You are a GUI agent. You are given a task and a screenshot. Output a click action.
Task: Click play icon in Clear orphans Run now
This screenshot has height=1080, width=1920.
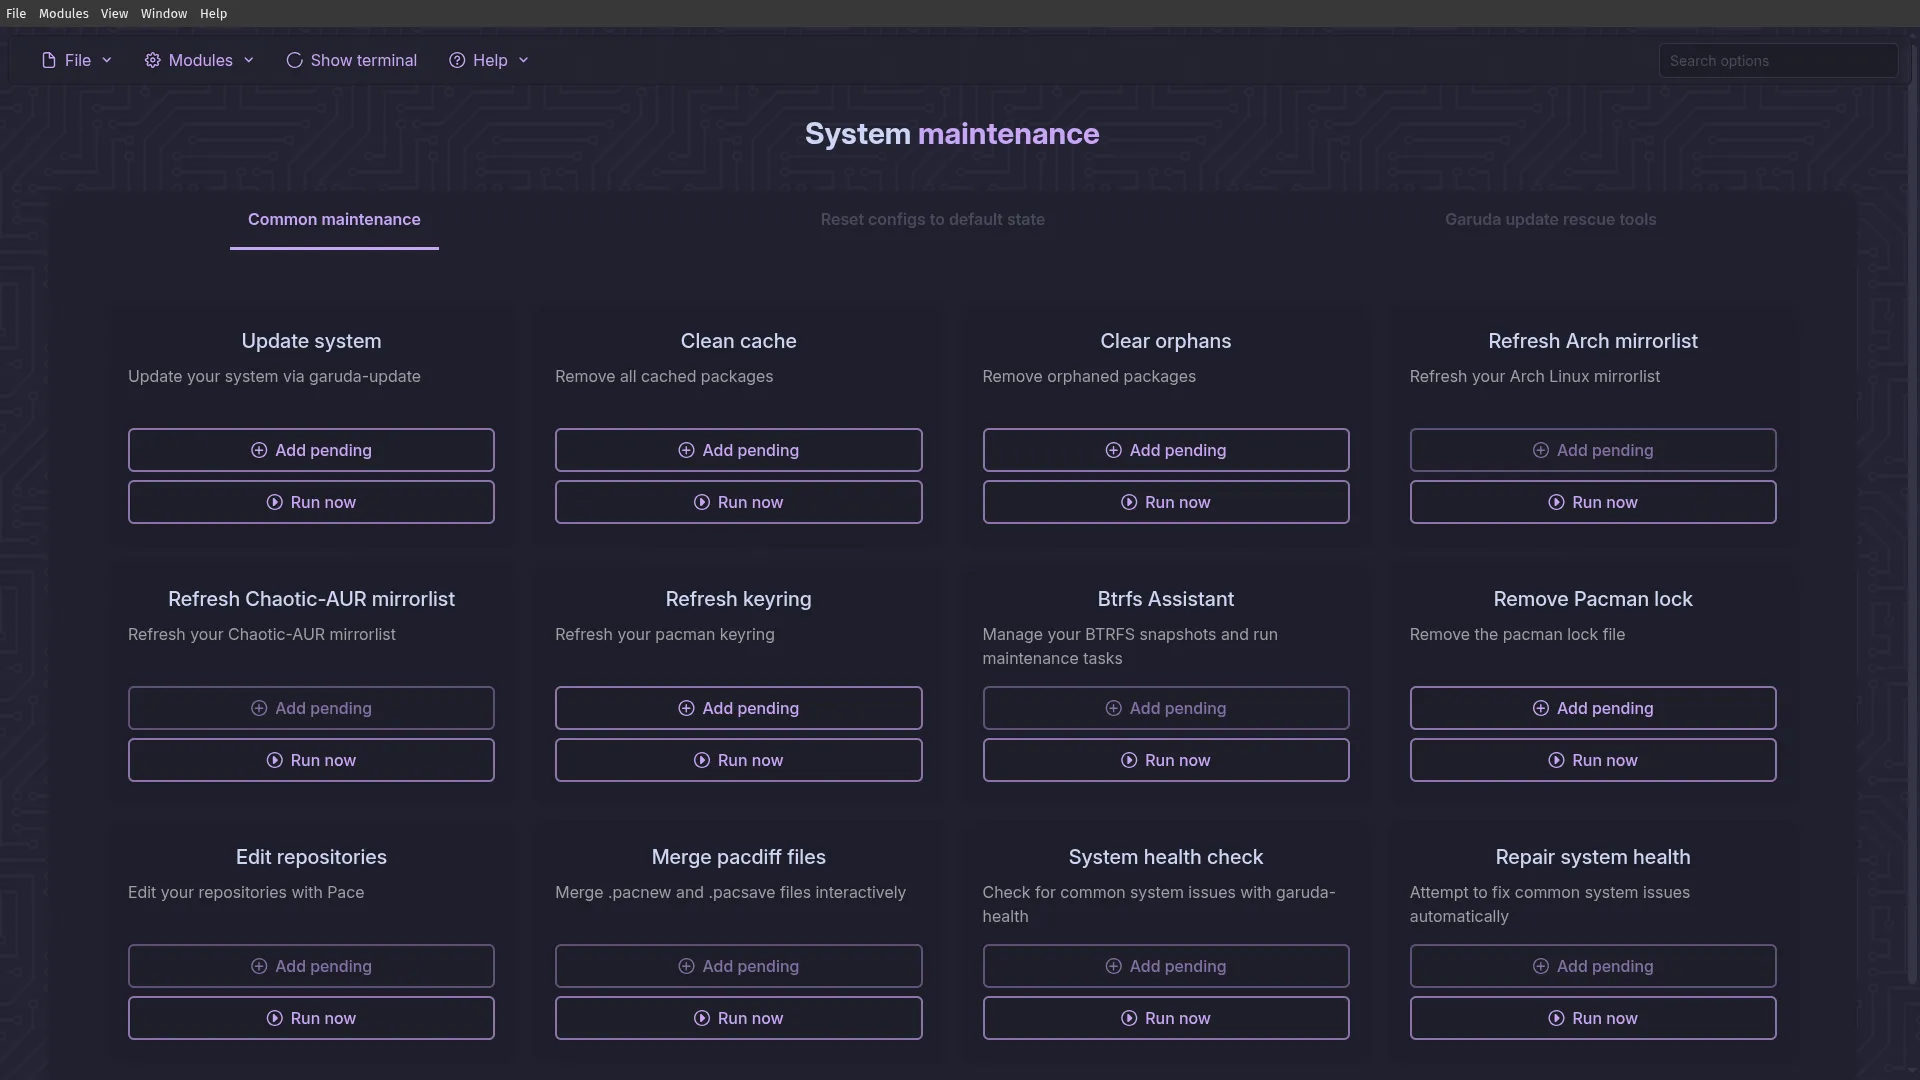click(1129, 502)
